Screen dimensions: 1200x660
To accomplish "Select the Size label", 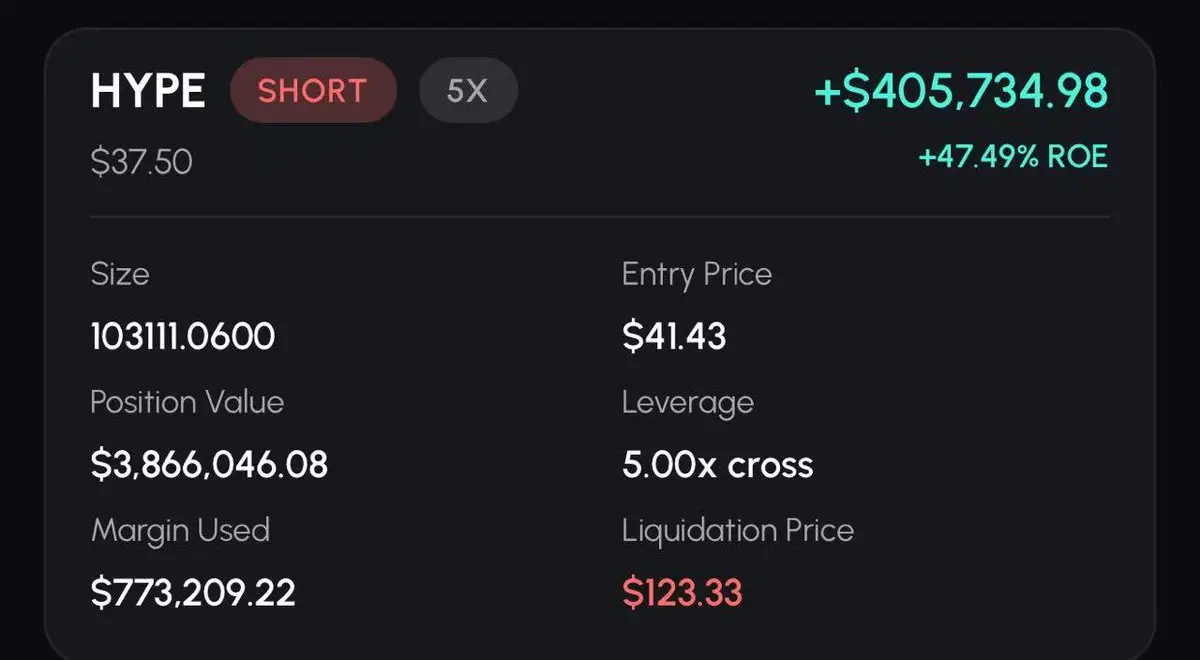I will (120, 274).
